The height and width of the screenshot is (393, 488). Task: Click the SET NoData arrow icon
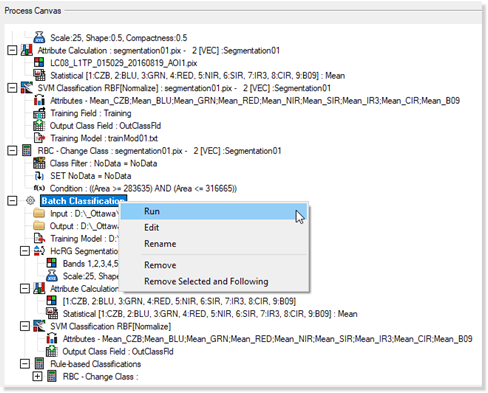(x=39, y=176)
